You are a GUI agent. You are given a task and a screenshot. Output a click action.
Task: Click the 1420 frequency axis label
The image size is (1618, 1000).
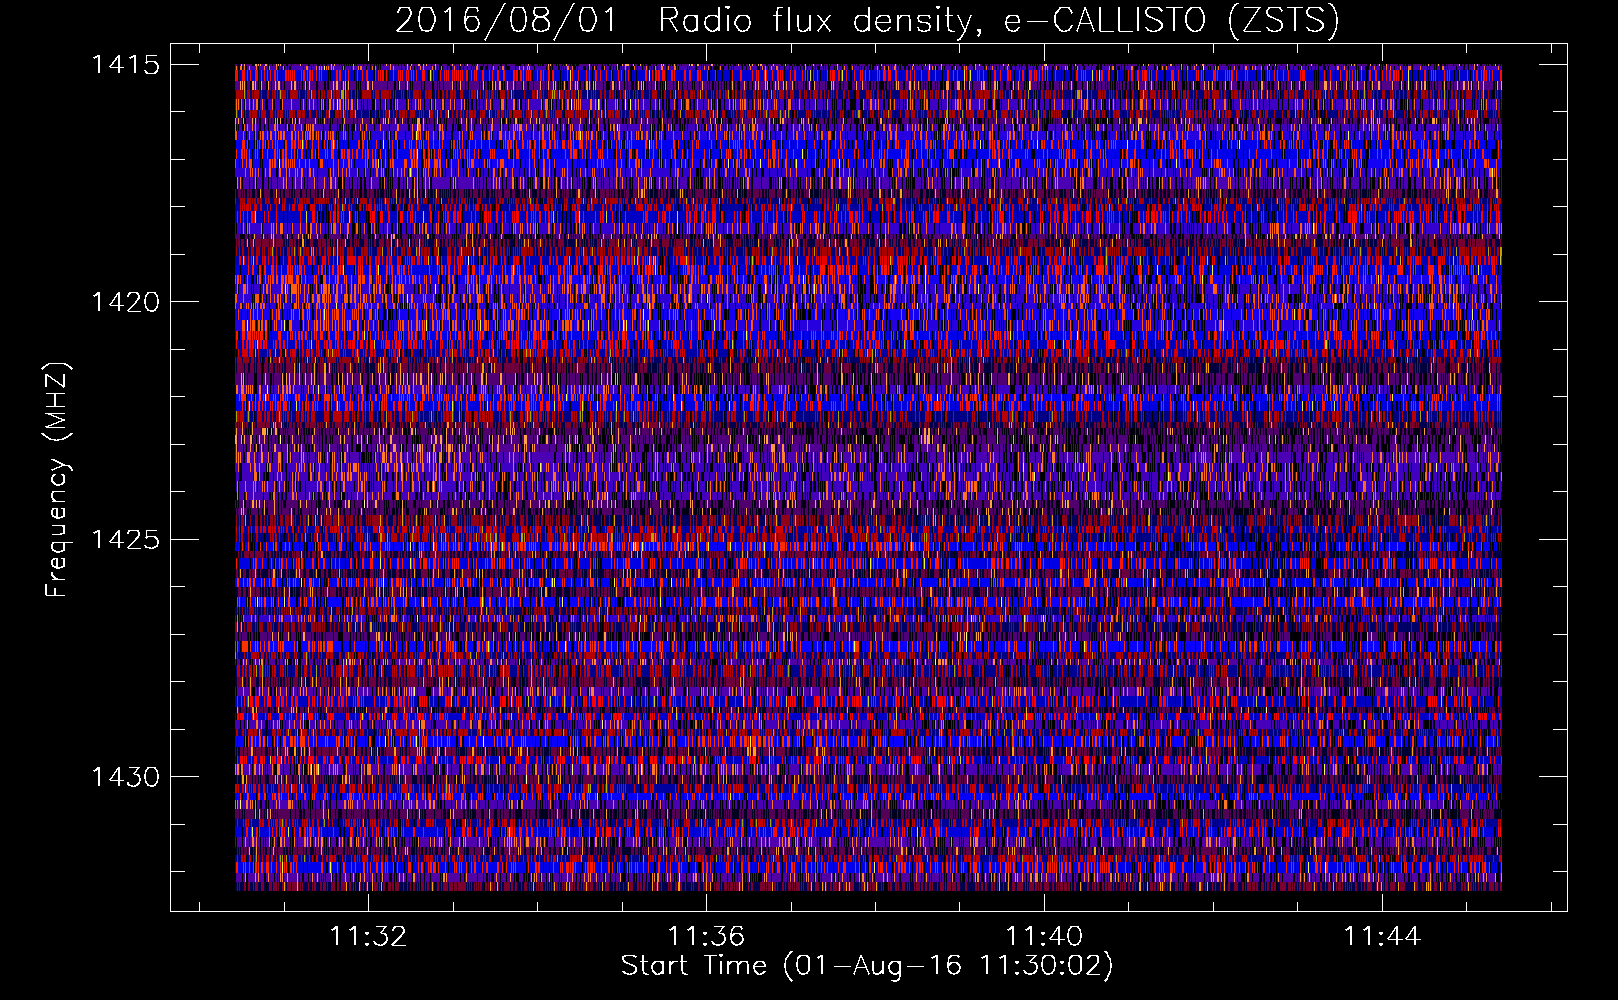[x=126, y=302]
